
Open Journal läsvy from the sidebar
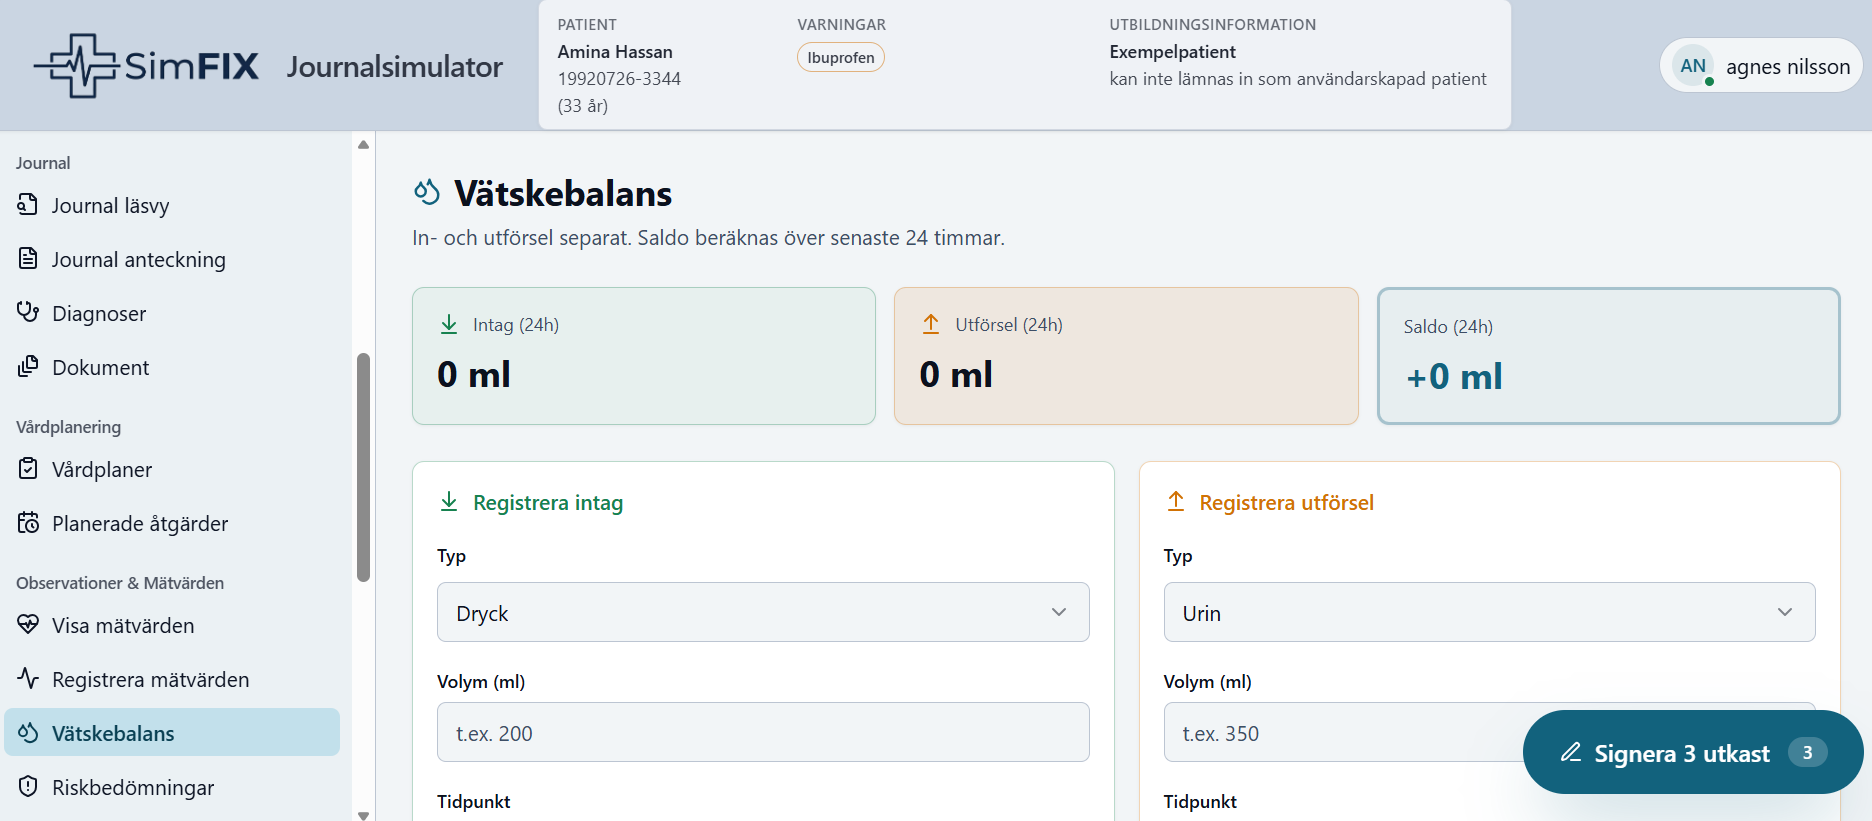pos(172,205)
